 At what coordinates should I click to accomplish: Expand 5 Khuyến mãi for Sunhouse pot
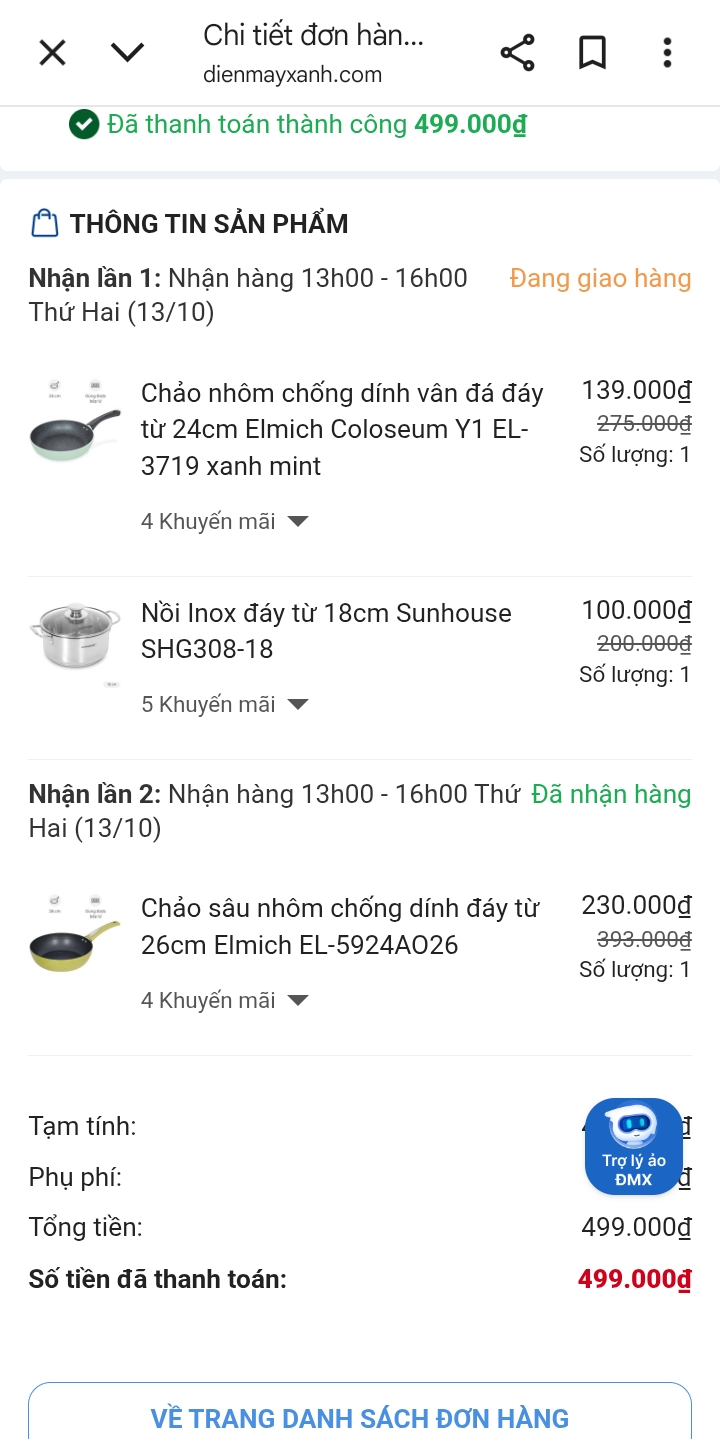[225, 704]
